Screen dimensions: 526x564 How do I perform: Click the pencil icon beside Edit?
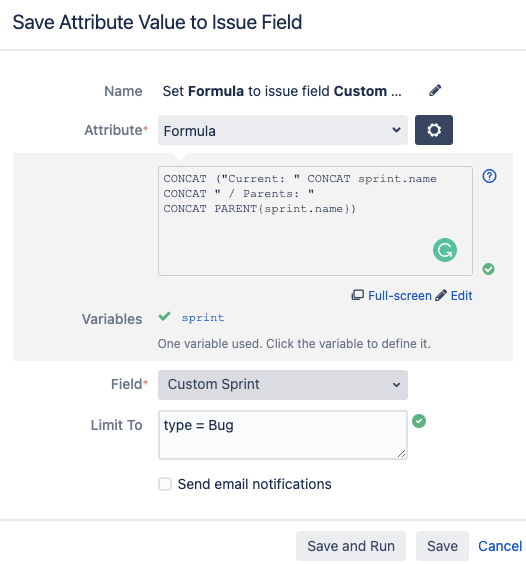click(441, 295)
